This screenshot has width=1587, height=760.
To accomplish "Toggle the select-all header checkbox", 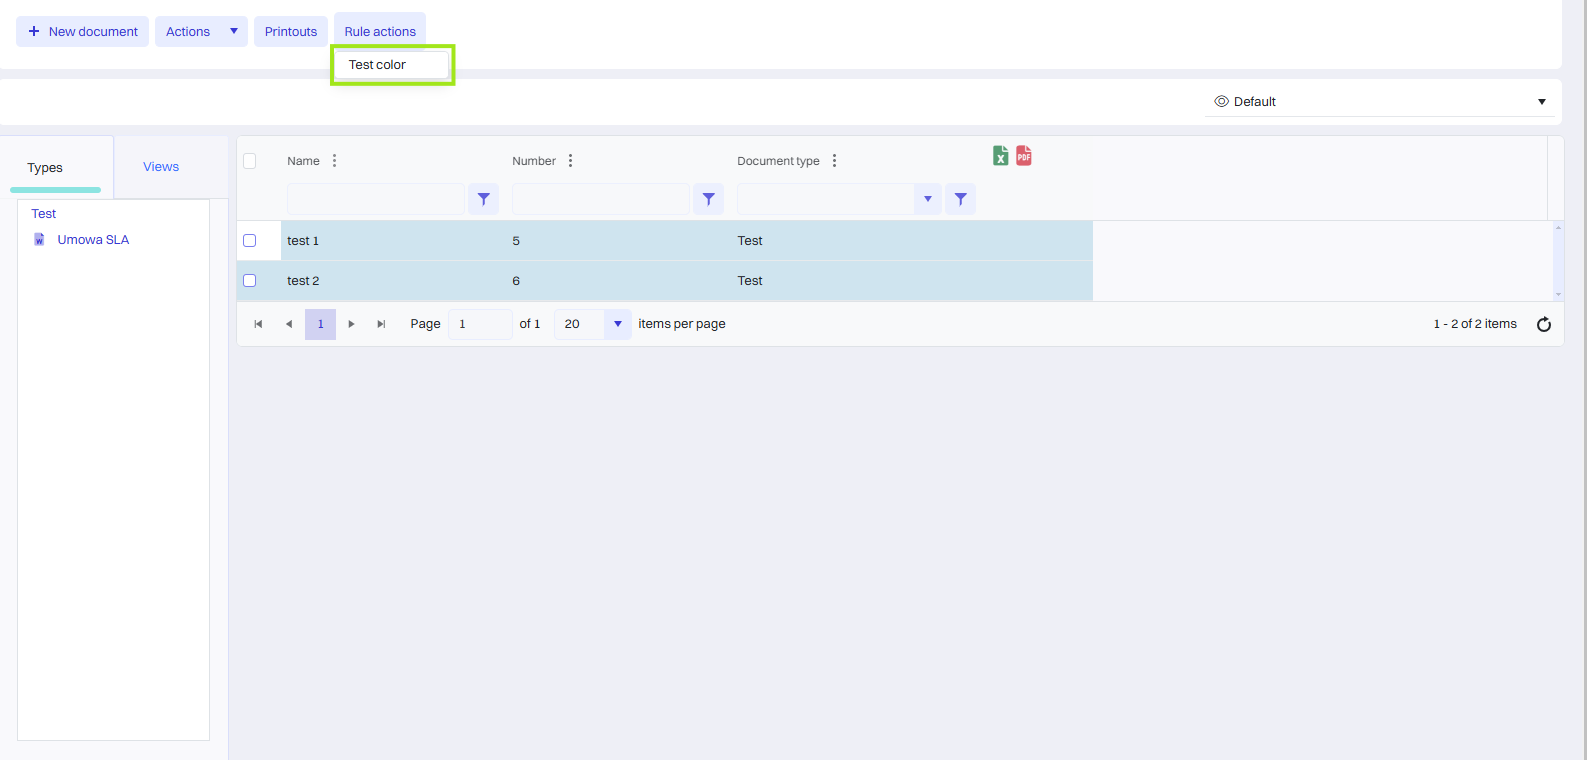I will coord(250,161).
